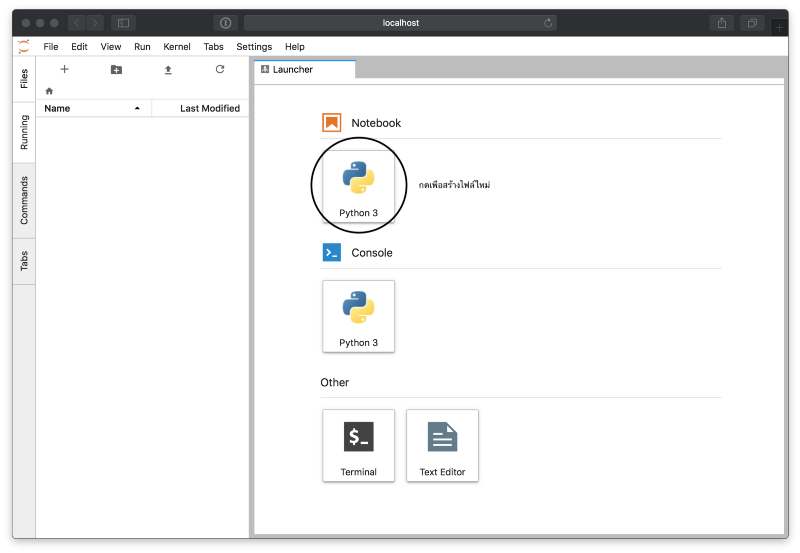Select the Launcher tab
800x553 pixels.
[x=305, y=69]
